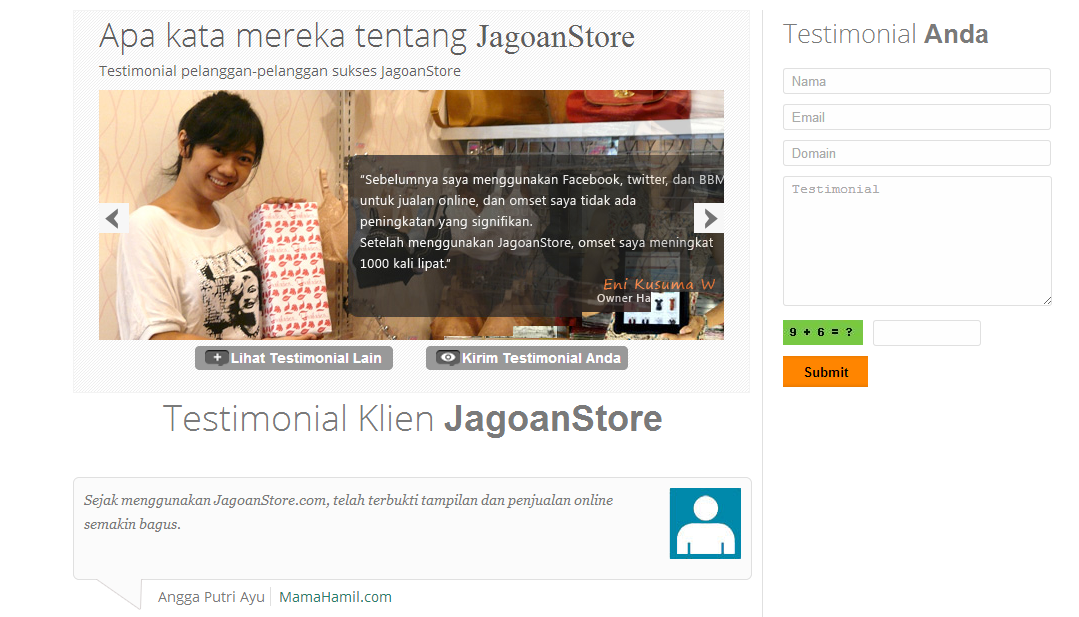Open Lihat Testimonial Lain button
Screen dimensions: 1079x617
pyautogui.click(x=294, y=358)
